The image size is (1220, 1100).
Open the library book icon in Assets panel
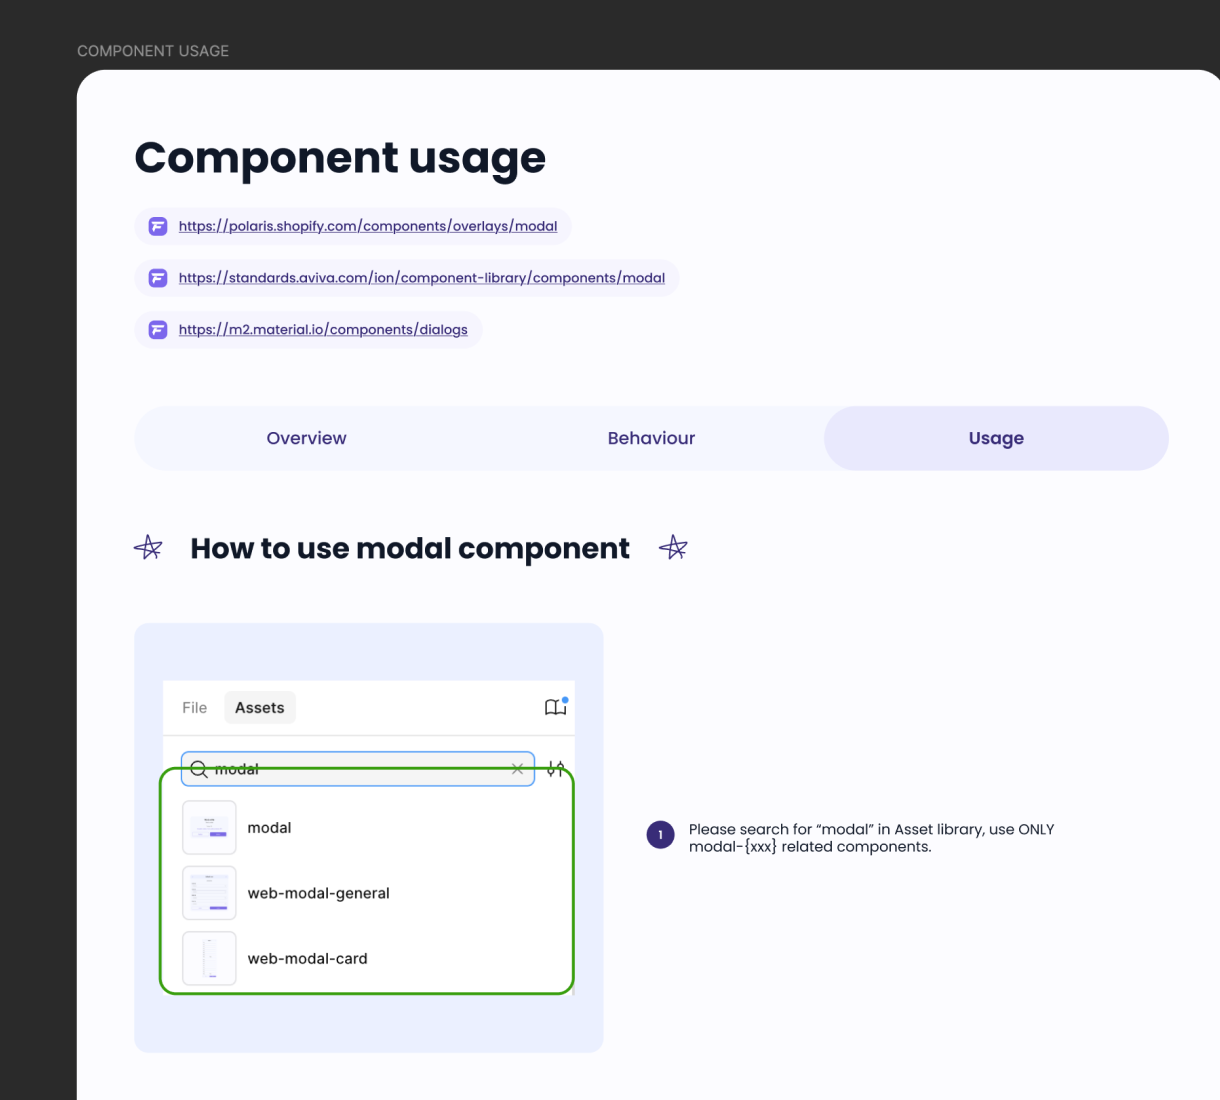[x=555, y=708]
